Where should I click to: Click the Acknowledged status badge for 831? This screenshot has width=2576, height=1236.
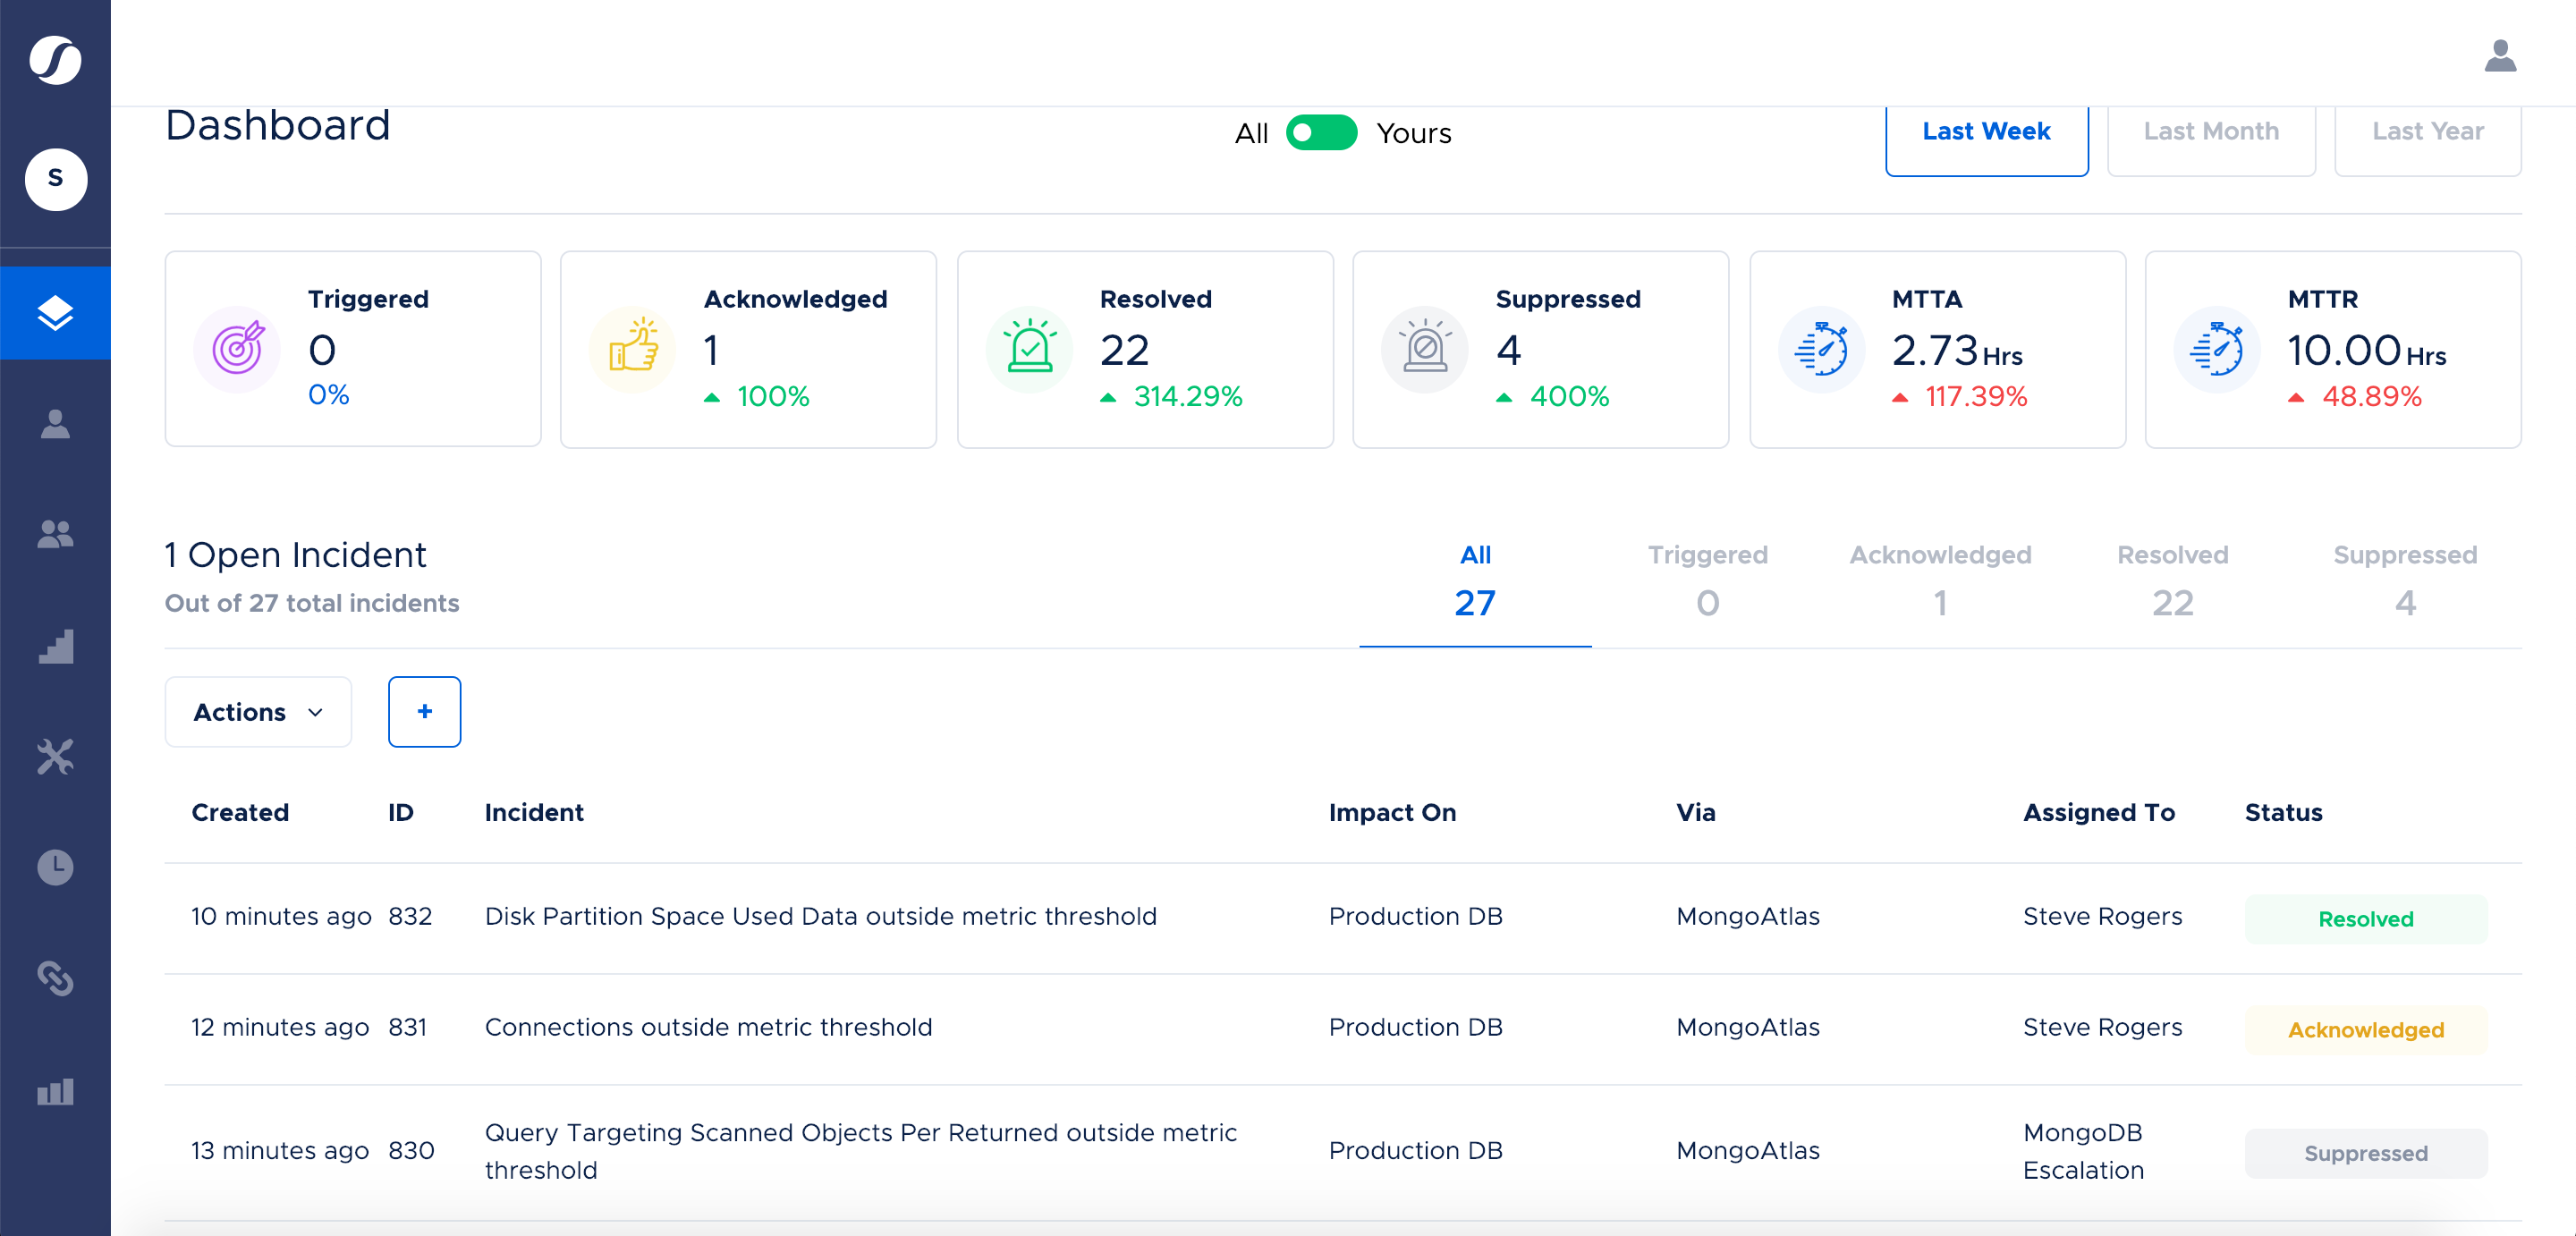tap(2366, 1030)
